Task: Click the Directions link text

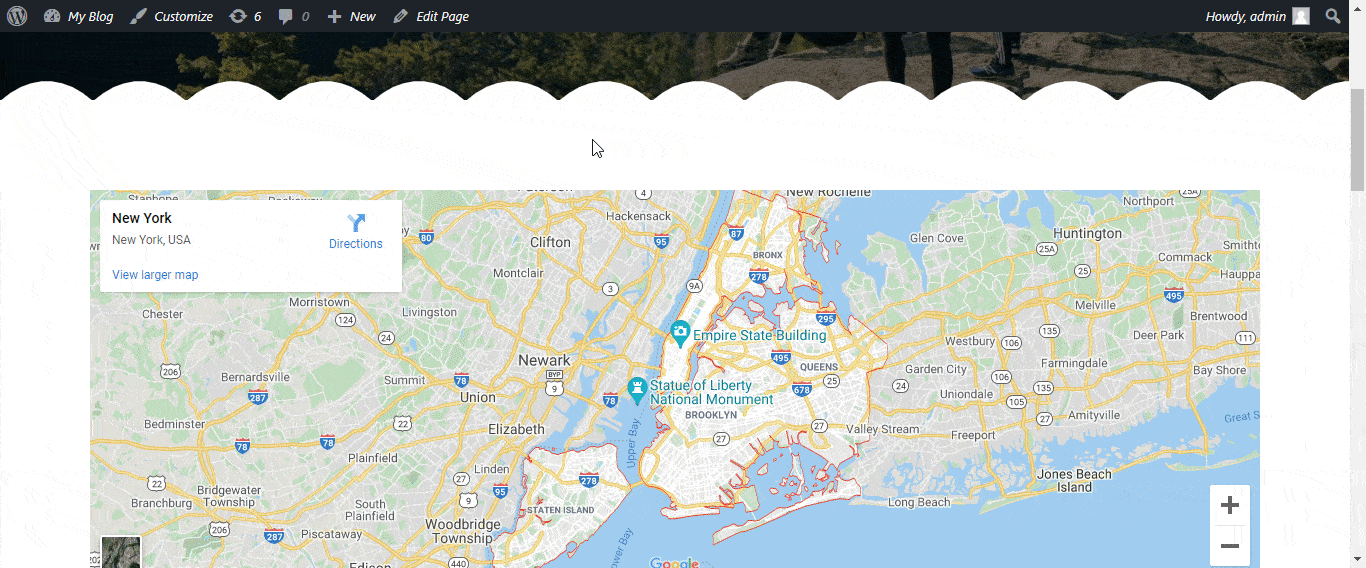Action: pyautogui.click(x=356, y=244)
